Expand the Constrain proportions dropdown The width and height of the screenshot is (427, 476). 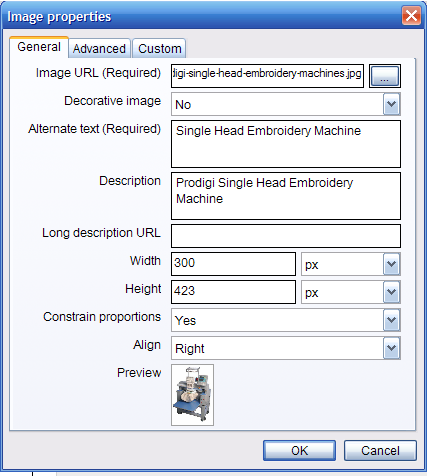click(x=286, y=320)
